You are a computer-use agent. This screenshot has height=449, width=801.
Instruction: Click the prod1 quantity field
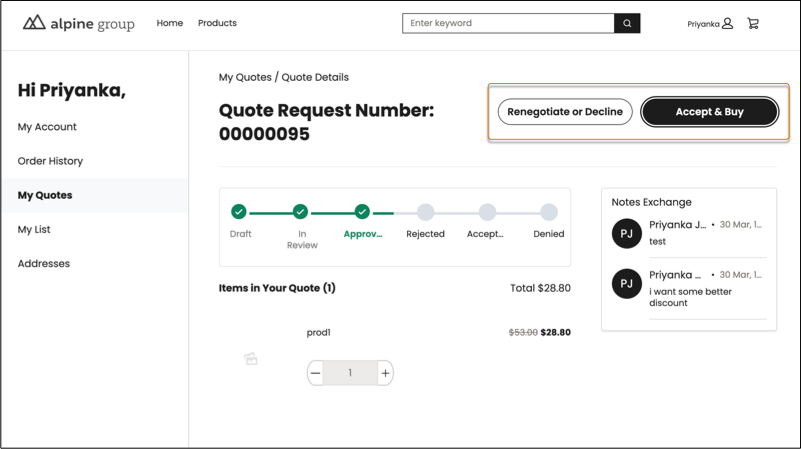[350, 373]
